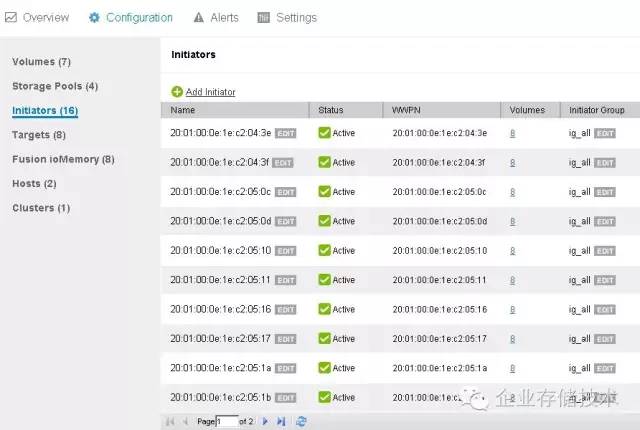
Task: Open the volumes count link for c2:05:0c
Action: [x=513, y=192]
